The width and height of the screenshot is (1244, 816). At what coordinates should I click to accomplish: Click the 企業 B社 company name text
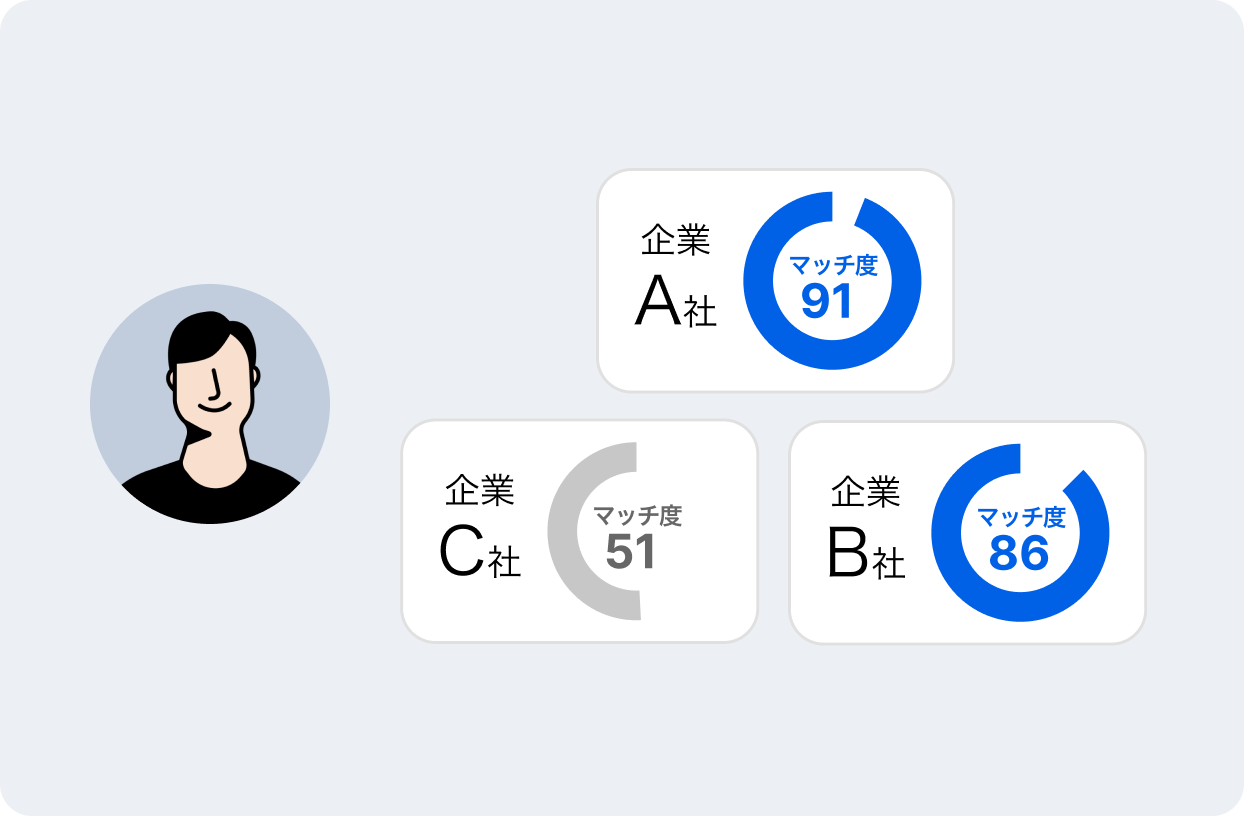pos(866,529)
